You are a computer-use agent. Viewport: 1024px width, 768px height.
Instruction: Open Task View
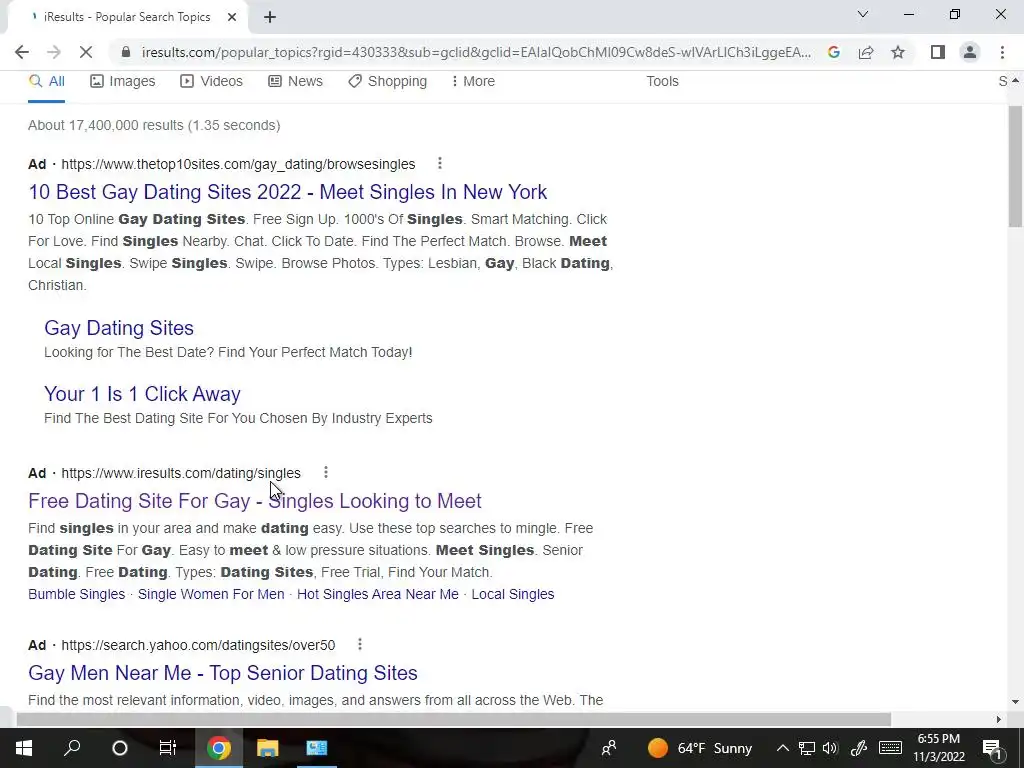[x=168, y=748]
